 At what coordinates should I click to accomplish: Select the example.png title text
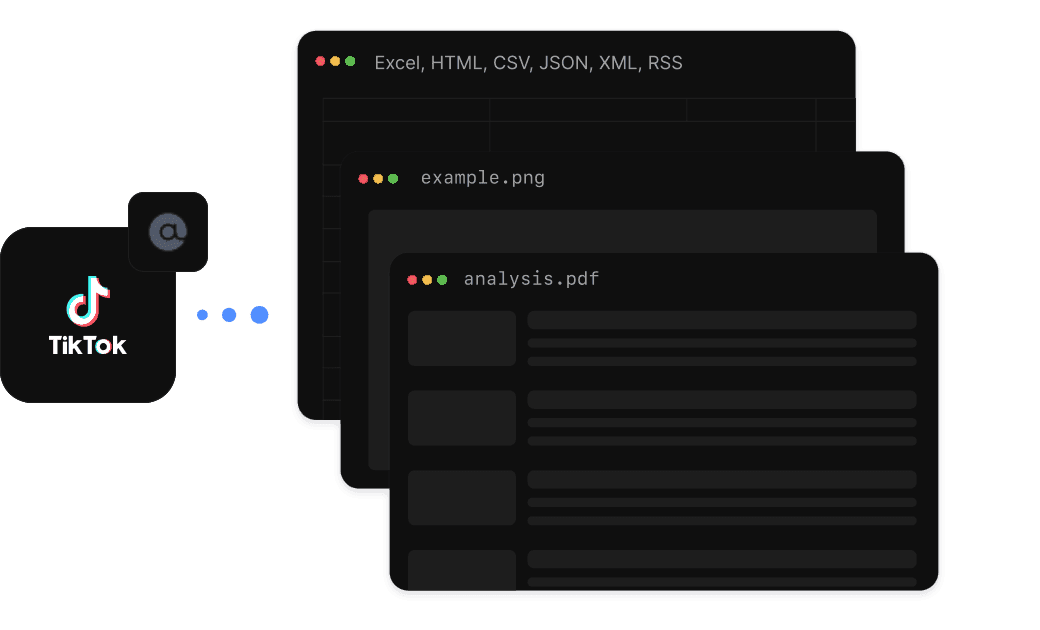(x=483, y=178)
